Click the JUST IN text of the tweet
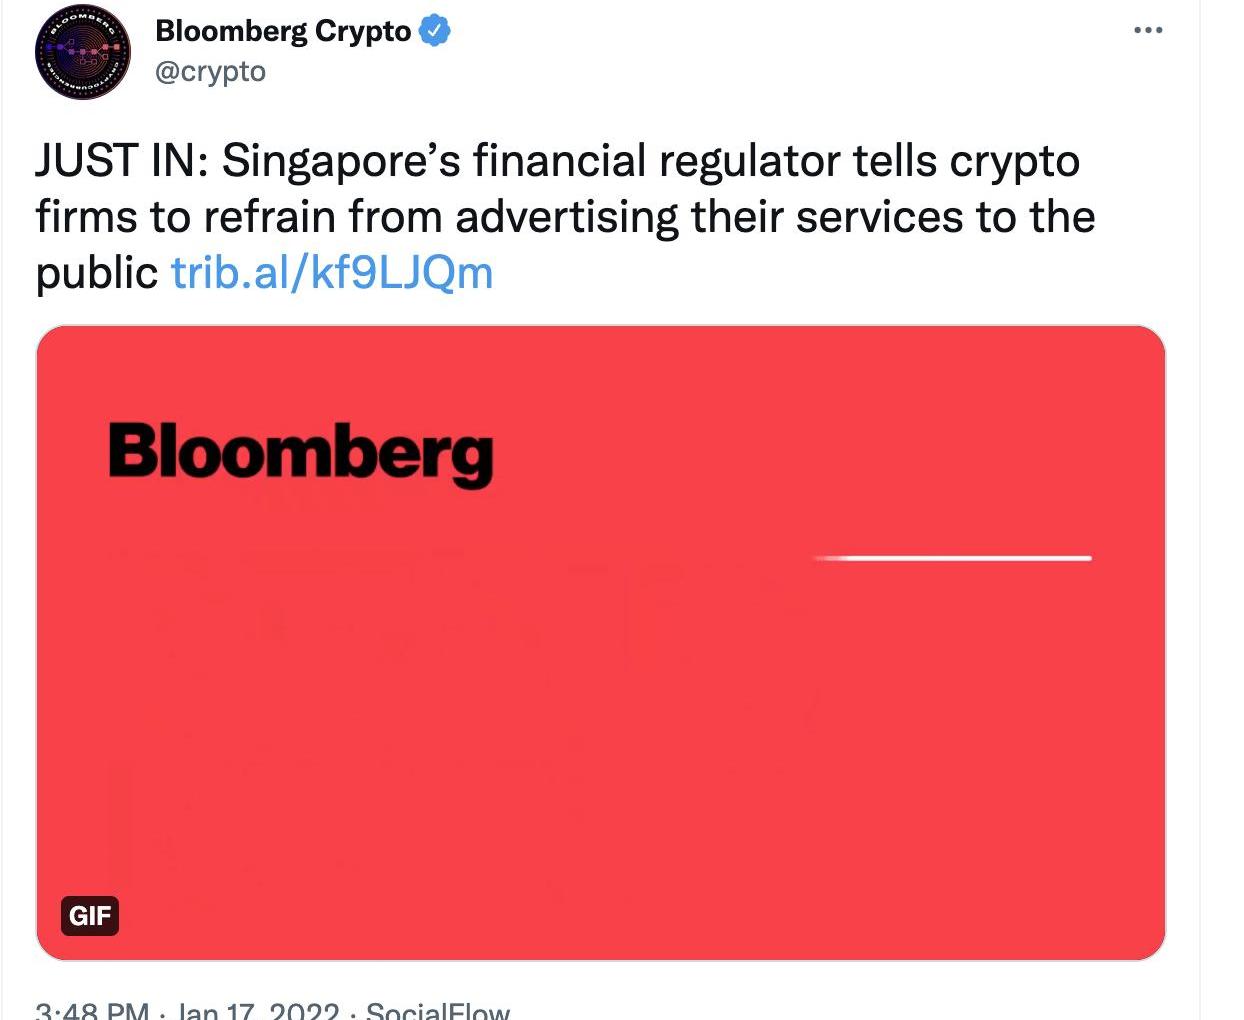Image resolution: width=1244 pixels, height=1020 pixels. pyautogui.click(x=121, y=161)
